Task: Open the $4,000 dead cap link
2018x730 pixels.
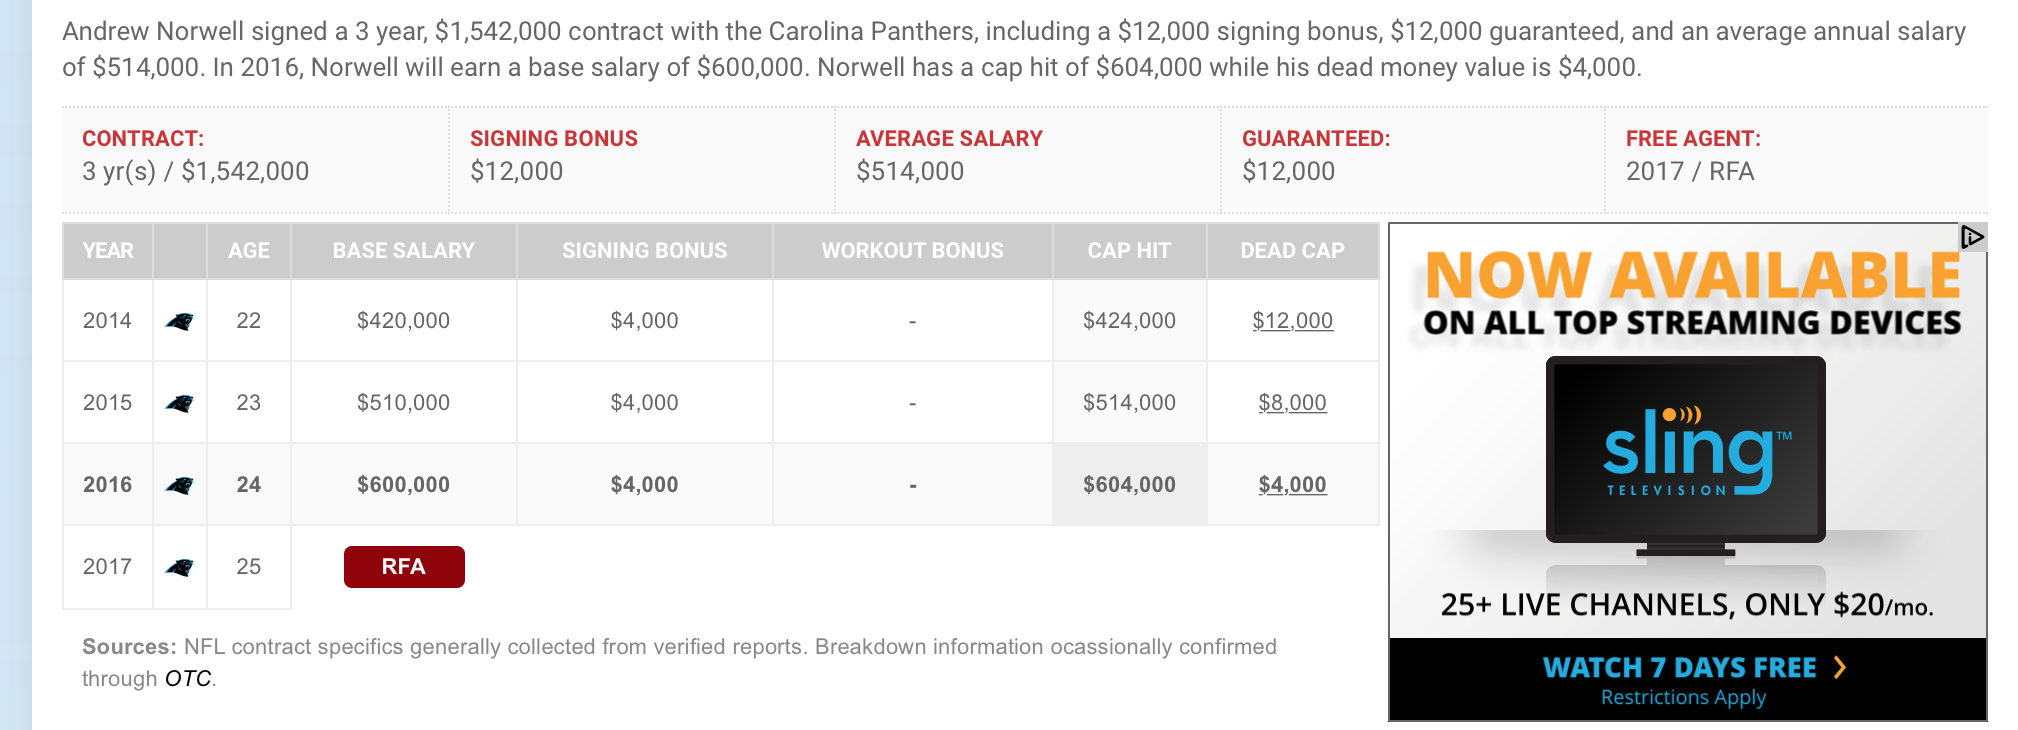Action: [1292, 485]
